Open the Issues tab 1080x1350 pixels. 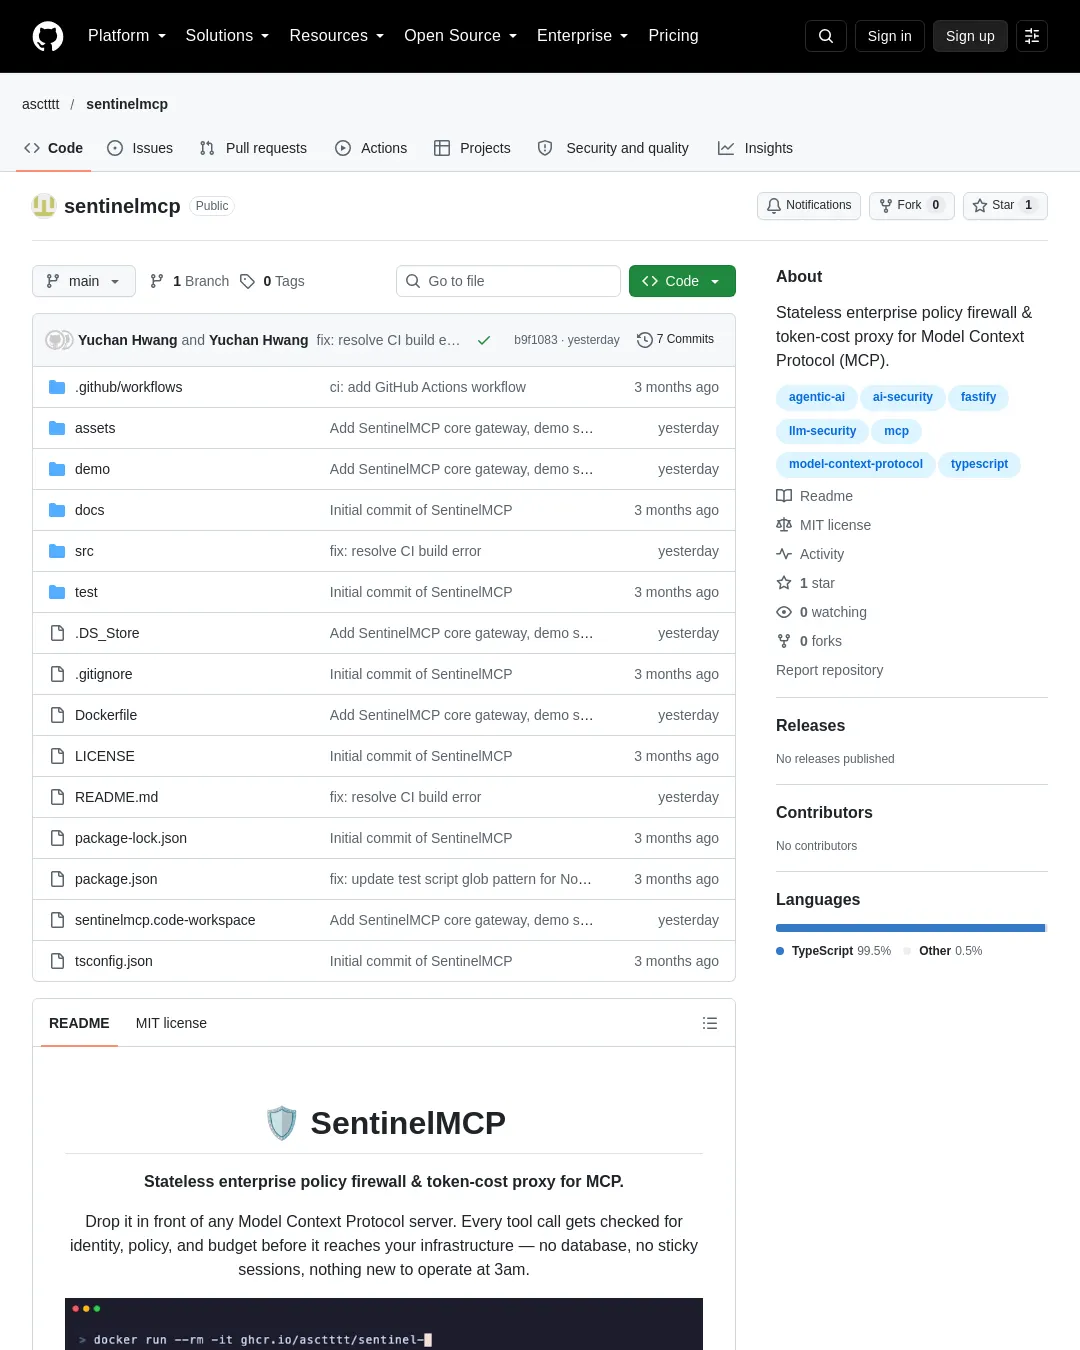(140, 148)
